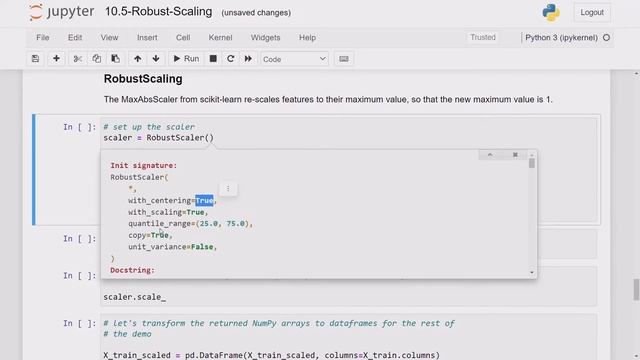
Task: Click the "Let's transform" comment line
Action: (279, 323)
